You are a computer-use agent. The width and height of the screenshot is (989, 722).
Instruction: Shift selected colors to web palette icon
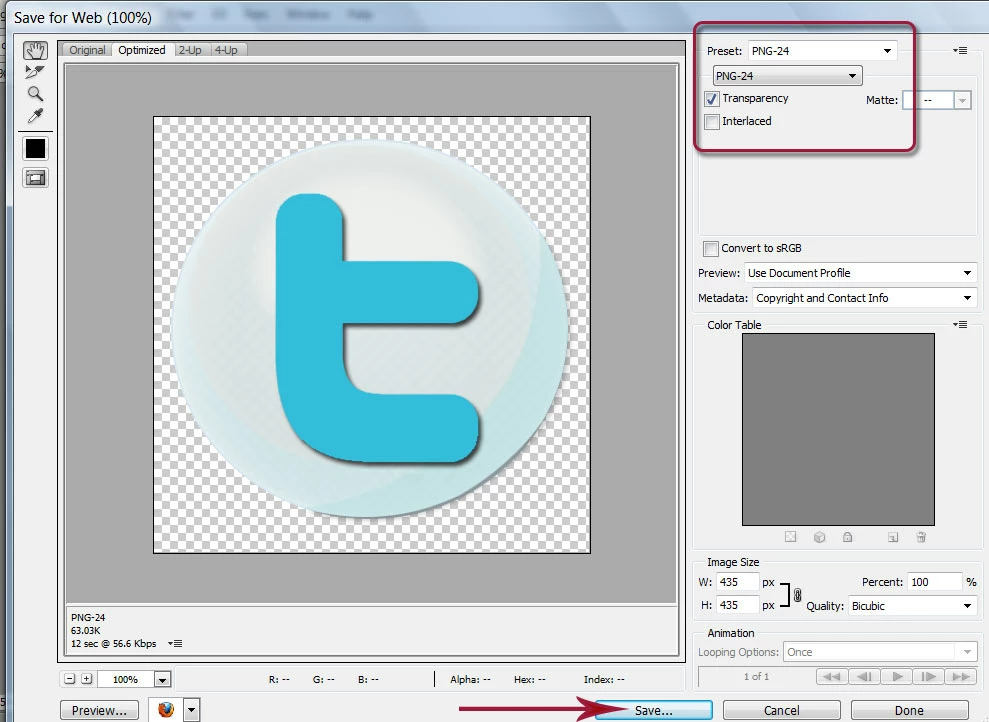[819, 537]
